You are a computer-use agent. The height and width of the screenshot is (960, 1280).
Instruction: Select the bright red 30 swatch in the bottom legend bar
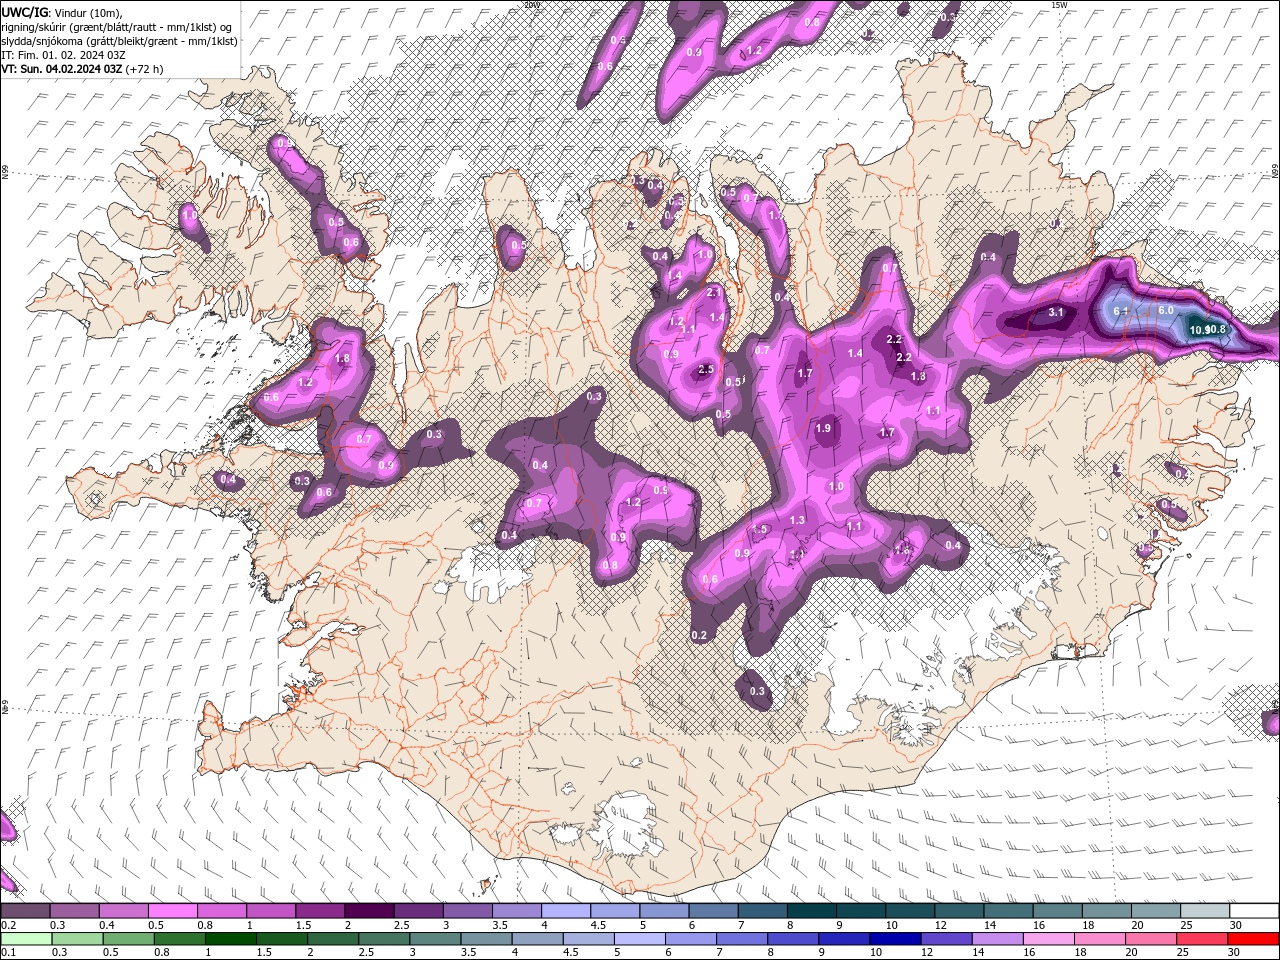(1254, 939)
